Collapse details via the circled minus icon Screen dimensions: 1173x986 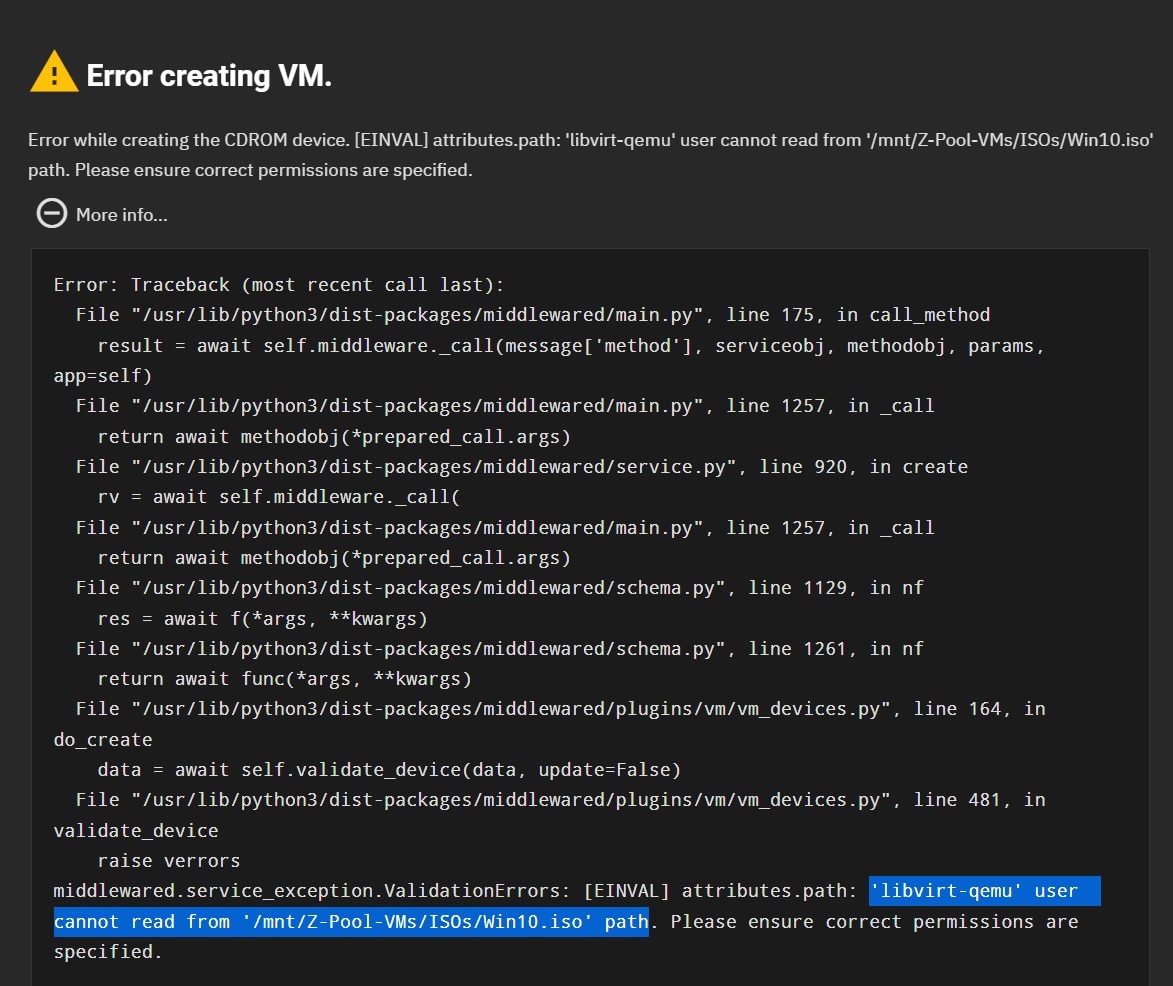pyautogui.click(x=51, y=214)
